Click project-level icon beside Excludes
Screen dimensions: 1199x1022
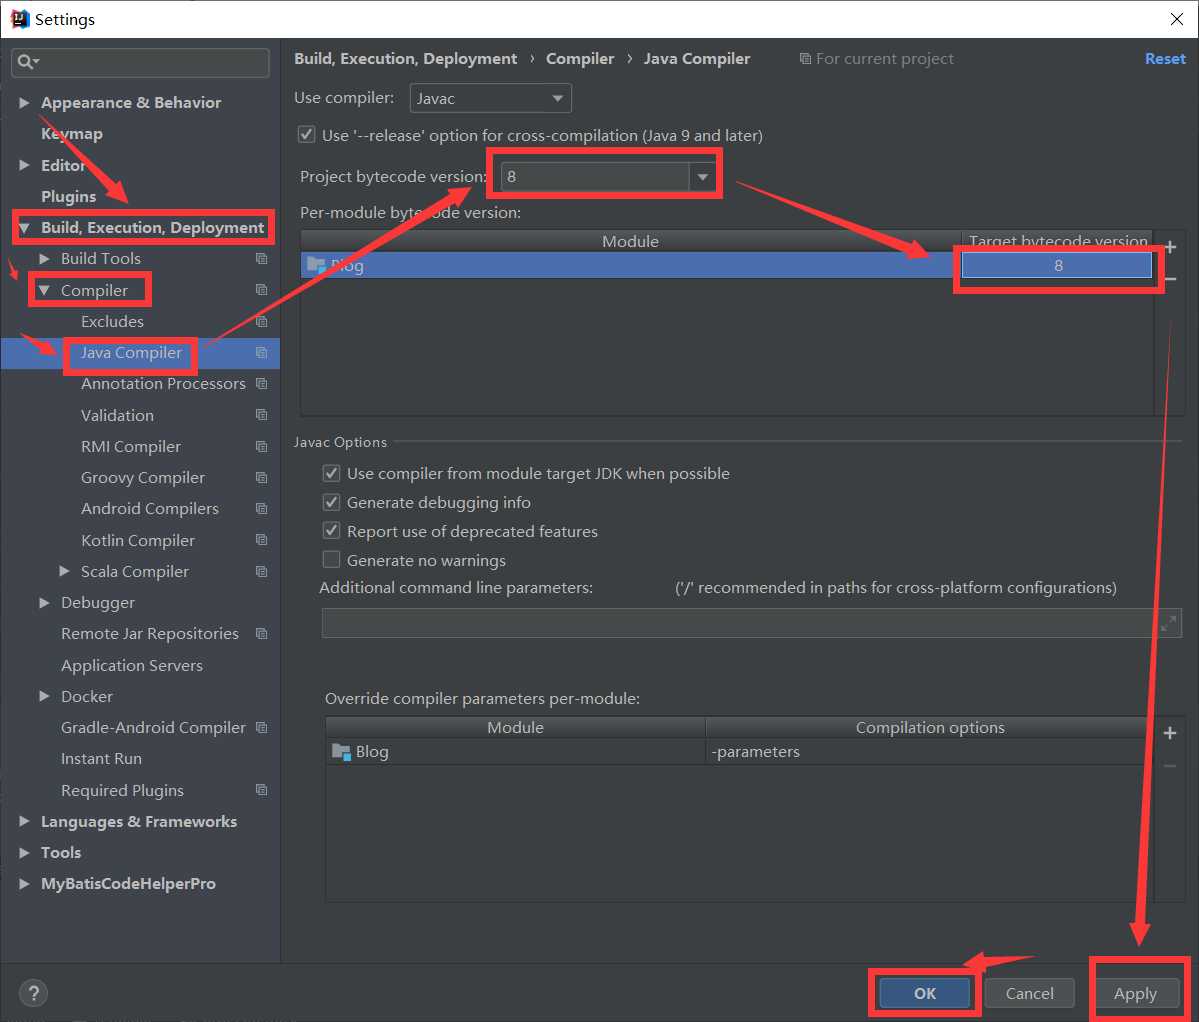click(x=262, y=321)
